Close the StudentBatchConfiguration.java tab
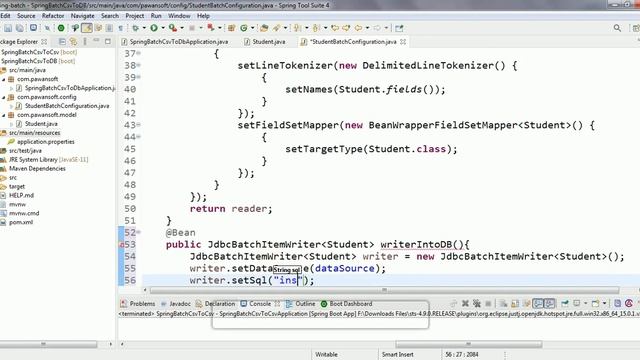640x360 pixels. click(403, 42)
